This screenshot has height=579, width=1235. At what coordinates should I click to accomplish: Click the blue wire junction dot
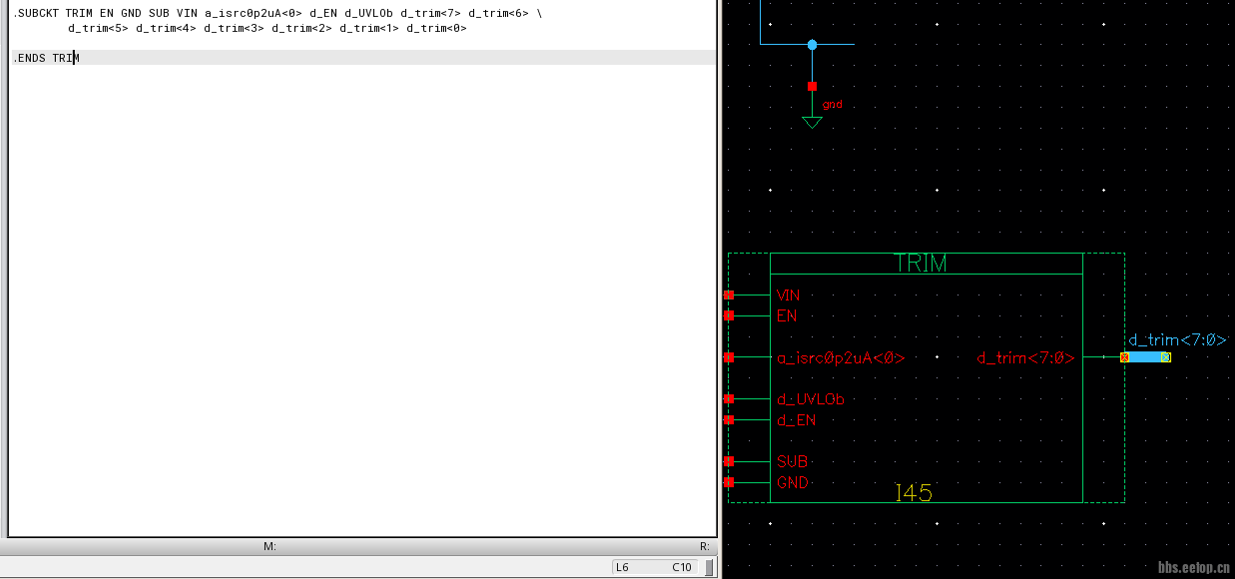pos(812,45)
